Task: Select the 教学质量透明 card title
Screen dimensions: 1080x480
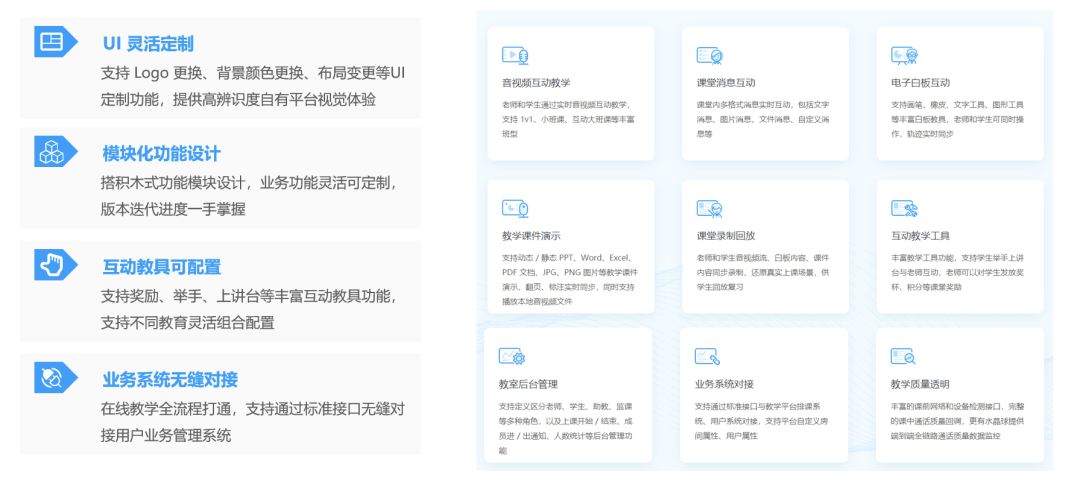Action: point(920,384)
